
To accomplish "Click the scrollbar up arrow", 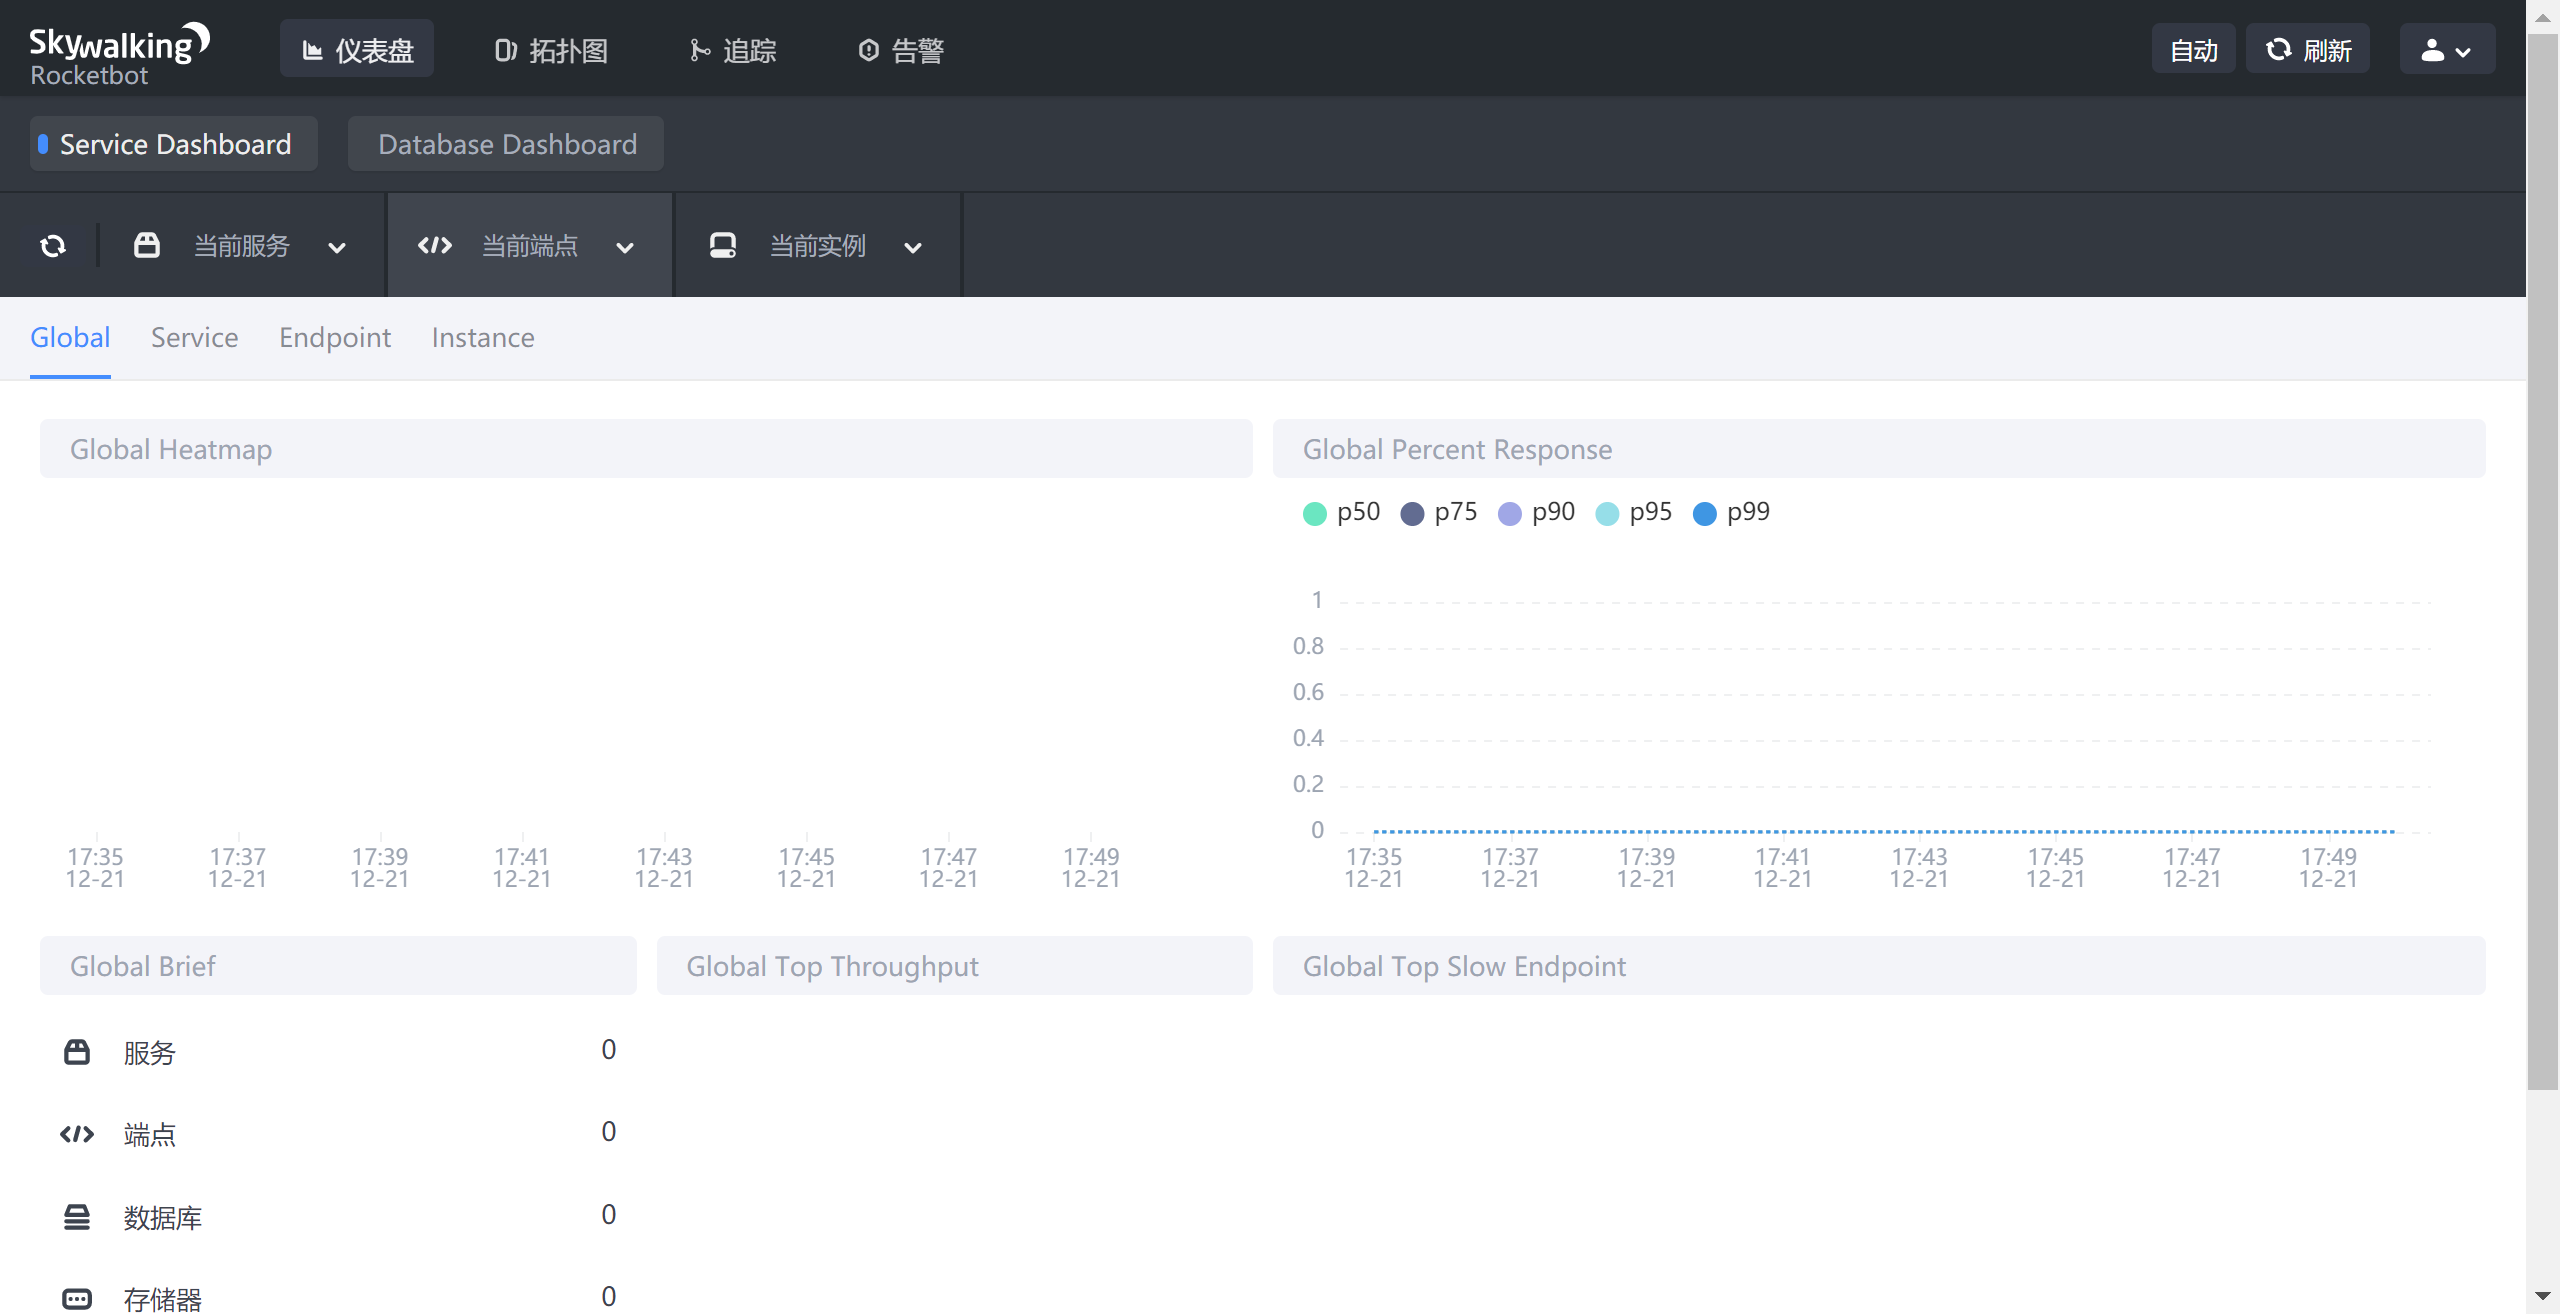I will (x=2543, y=17).
